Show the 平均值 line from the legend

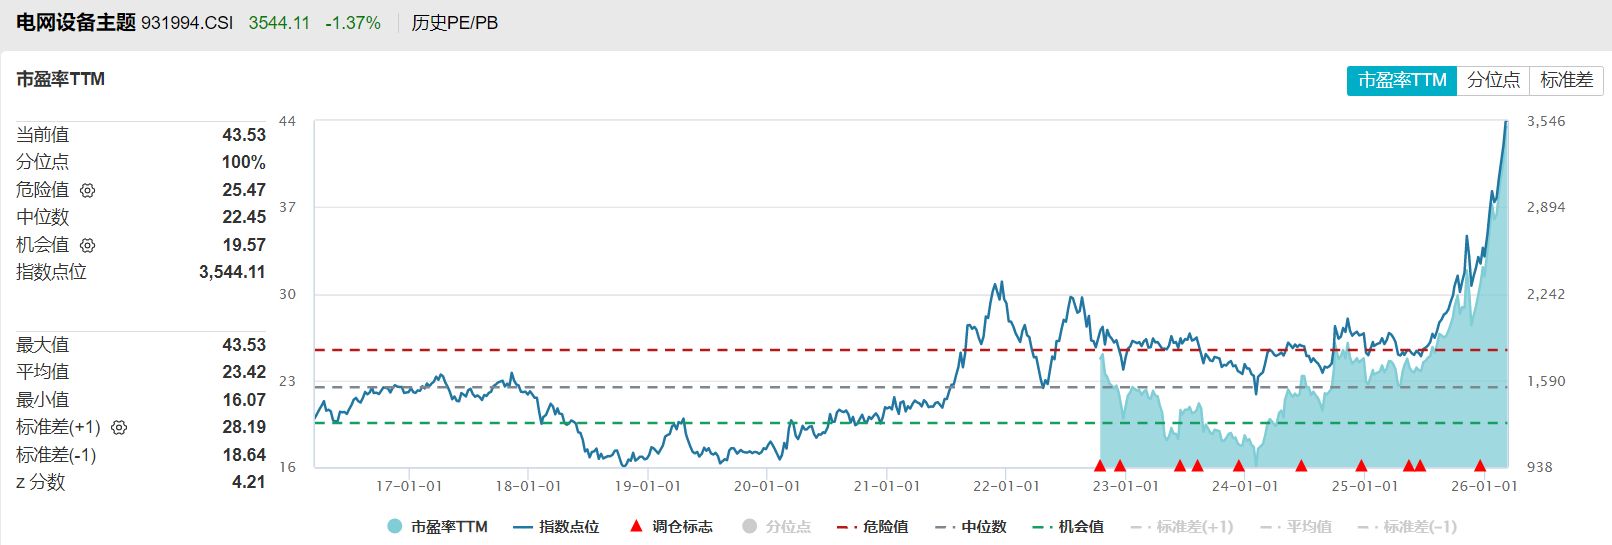pyautogui.click(x=1296, y=527)
